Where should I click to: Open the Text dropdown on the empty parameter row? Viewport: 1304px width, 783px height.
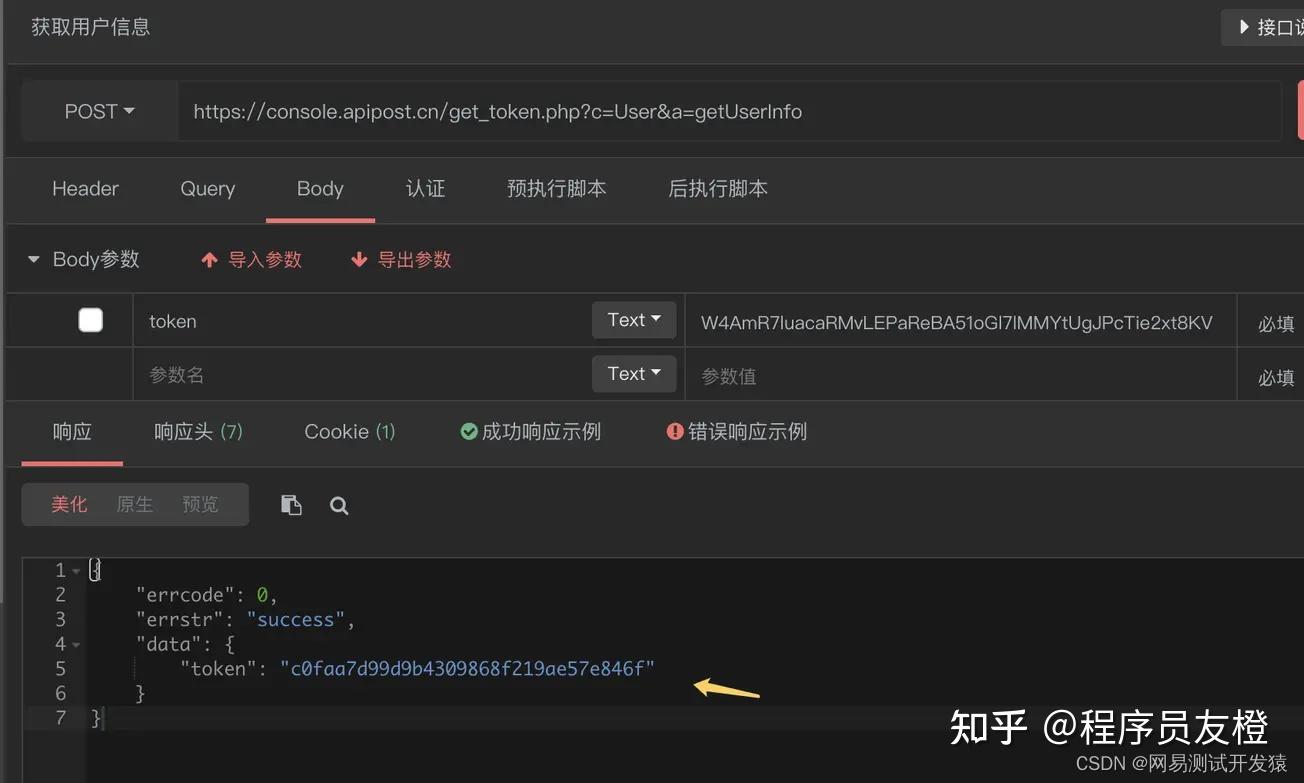tap(633, 373)
